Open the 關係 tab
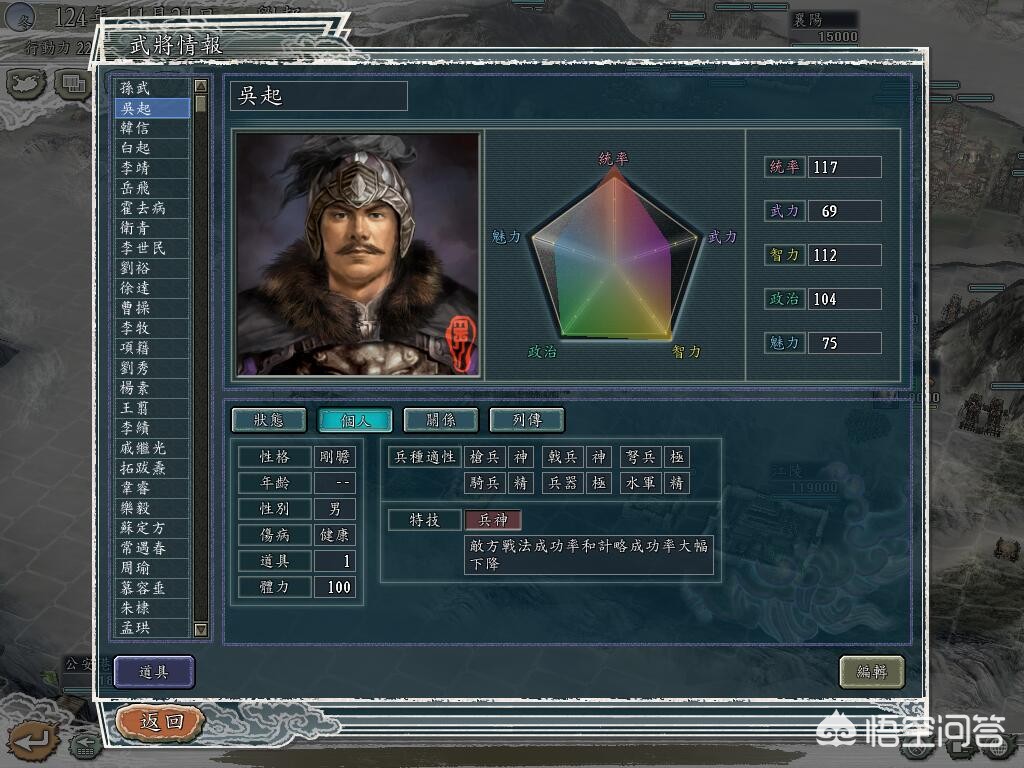Viewport: 1024px width, 768px height. tap(440, 420)
